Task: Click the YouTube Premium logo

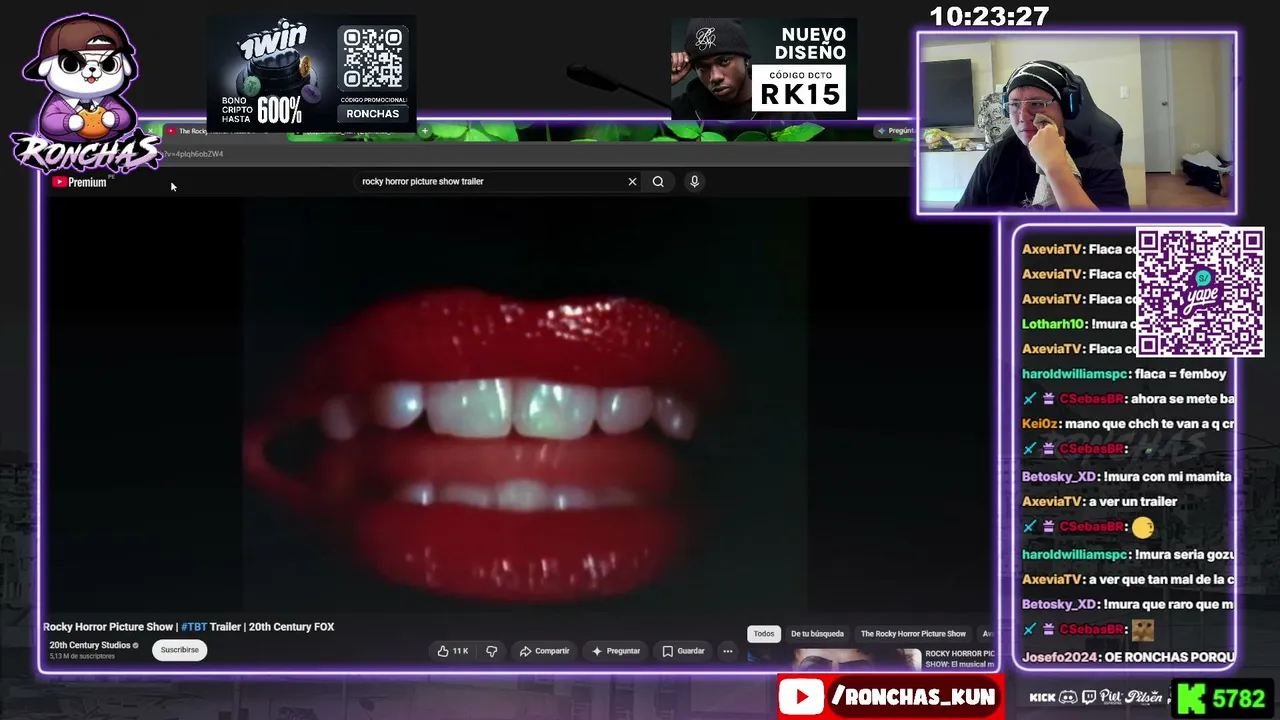Action: tap(79, 182)
